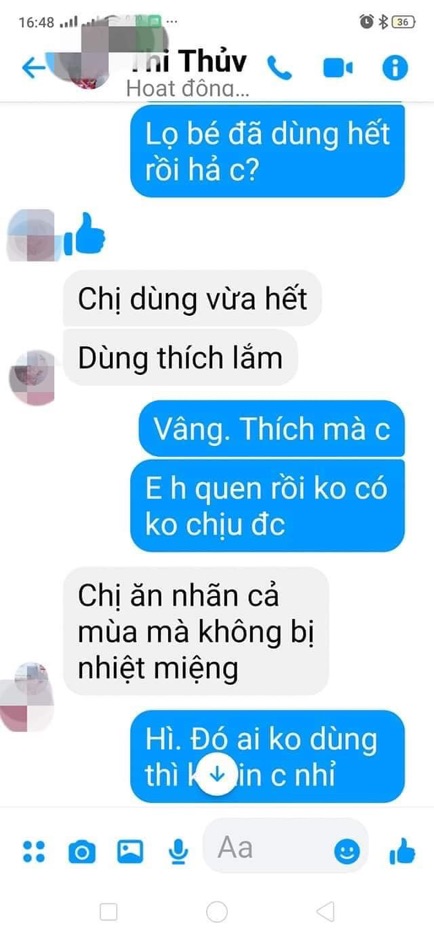Select the message "Dùng thích lắm"

(x=180, y=358)
